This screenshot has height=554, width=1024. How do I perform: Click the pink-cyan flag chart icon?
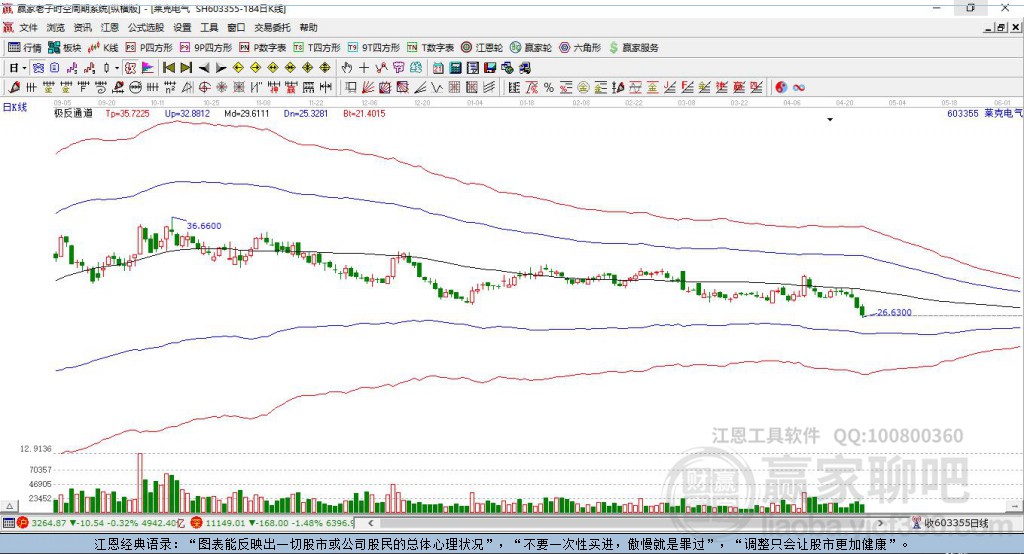148,68
